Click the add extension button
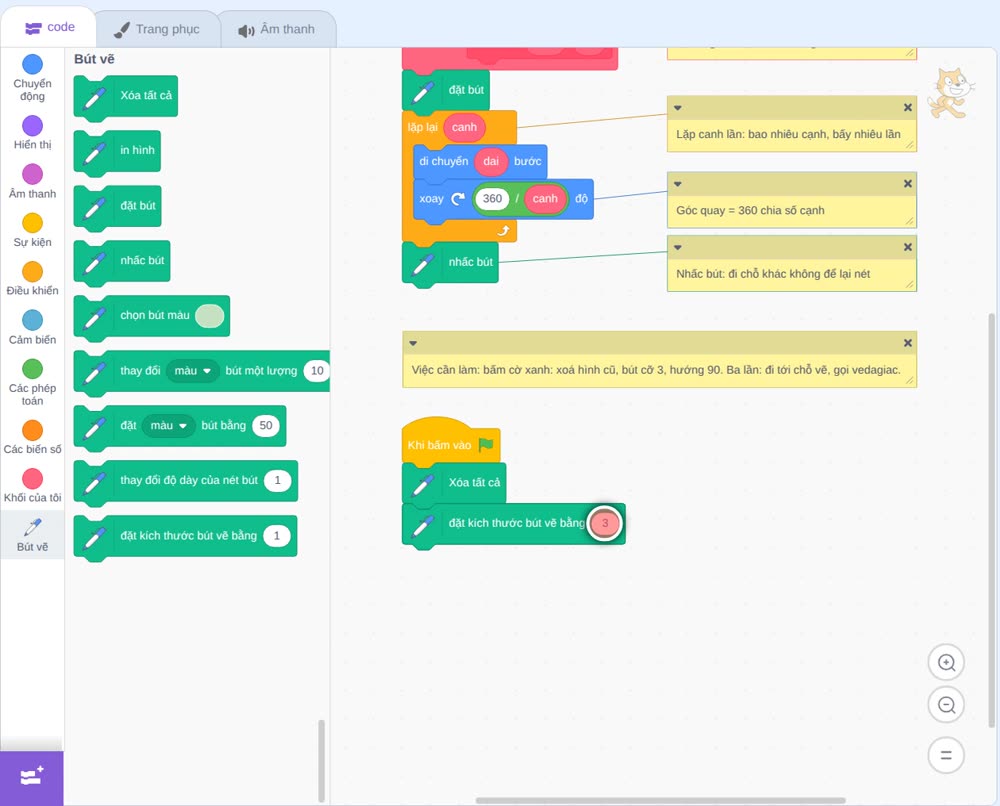Image resolution: width=1000 pixels, height=806 pixels. coord(32,777)
